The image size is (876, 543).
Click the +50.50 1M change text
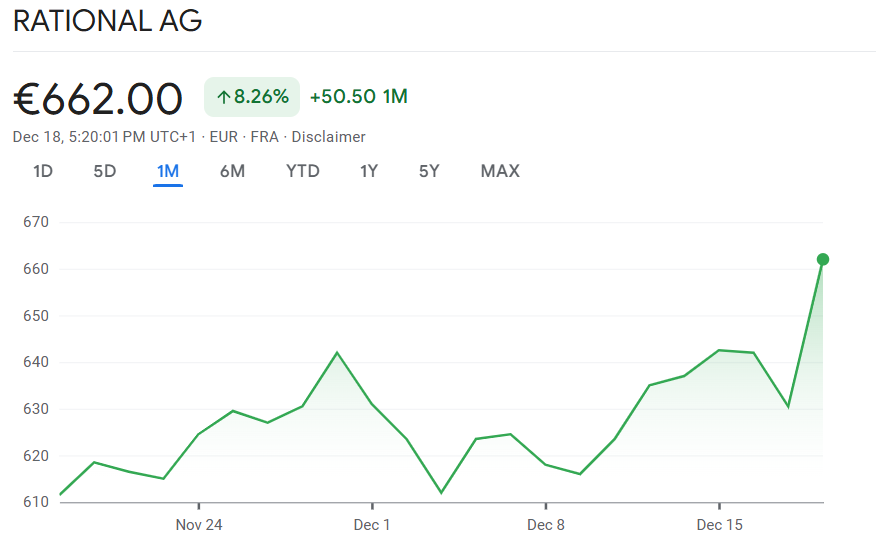click(358, 97)
